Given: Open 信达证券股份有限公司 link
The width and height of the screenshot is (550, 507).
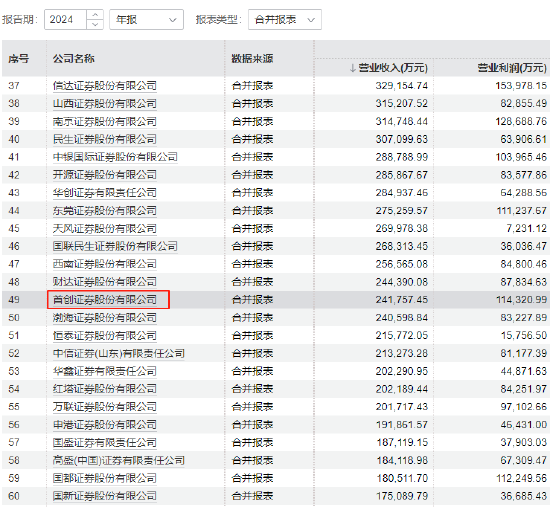Looking at the screenshot, I should pyautogui.click(x=105, y=86).
